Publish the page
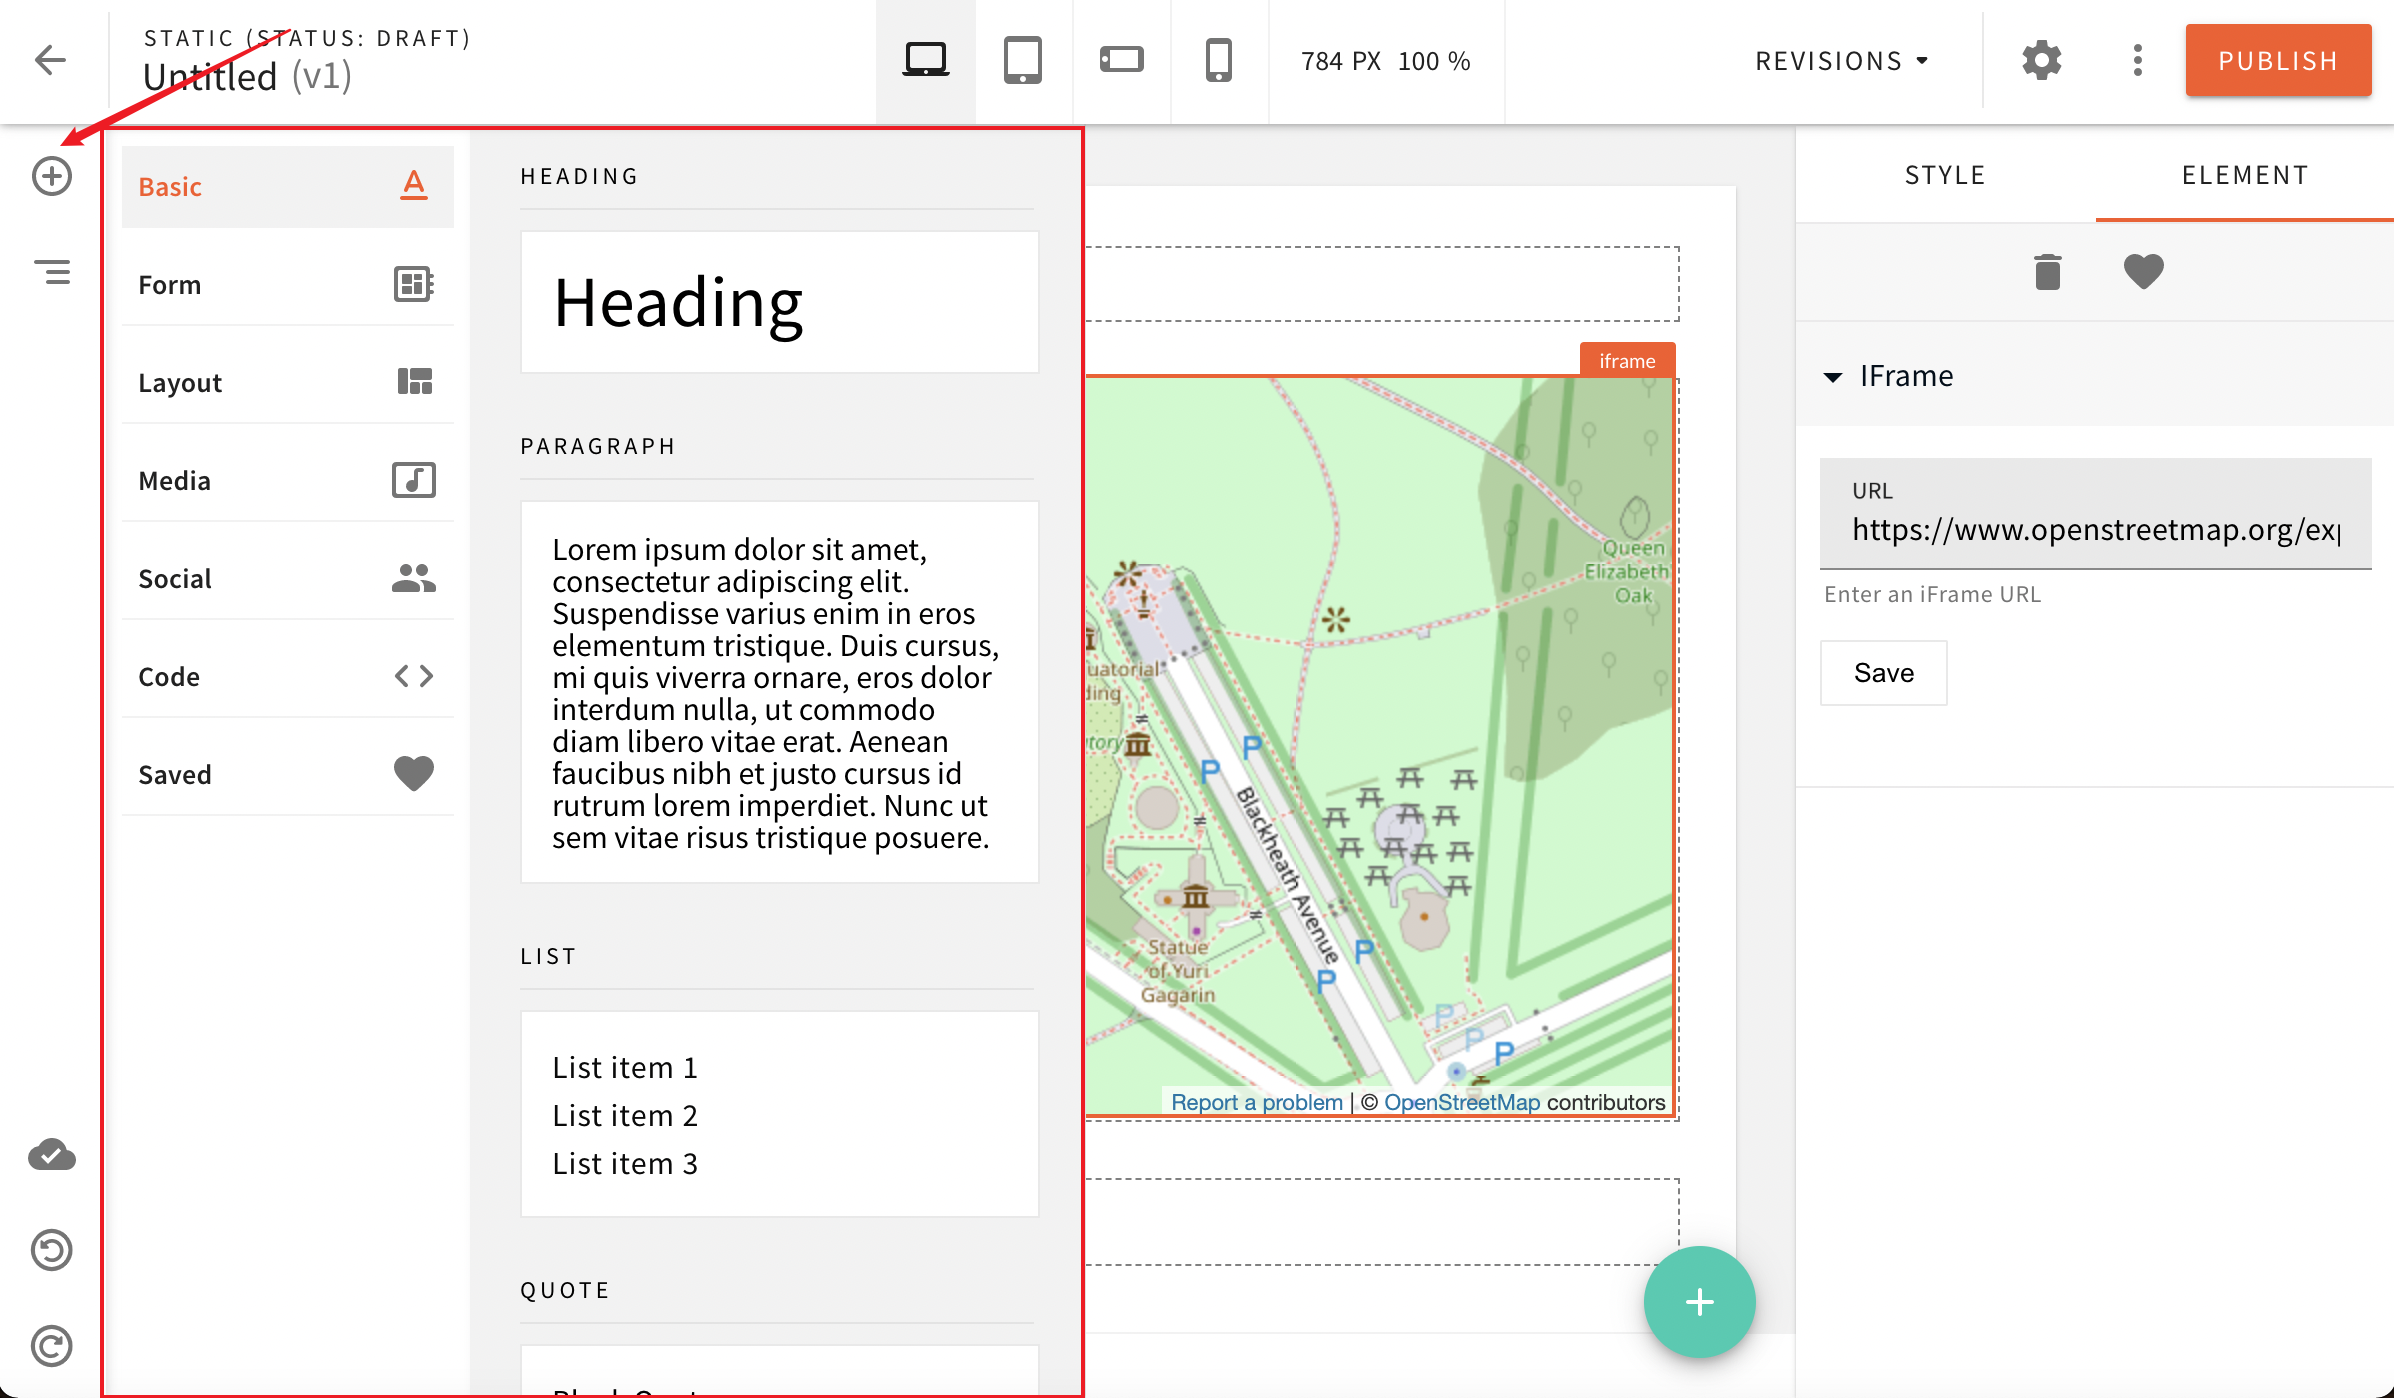Screen dimensions: 2394x1398 tap(2277, 60)
